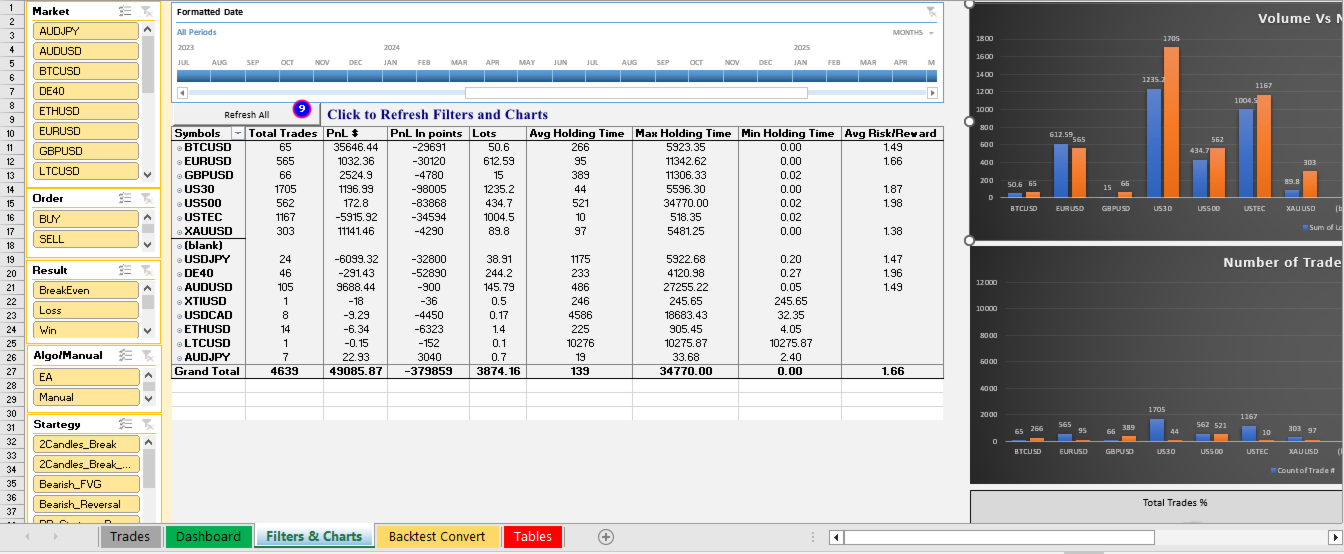Toggle Manual in the Algo/Manual slicer
Screen dimensions: 1344x554
86,397
